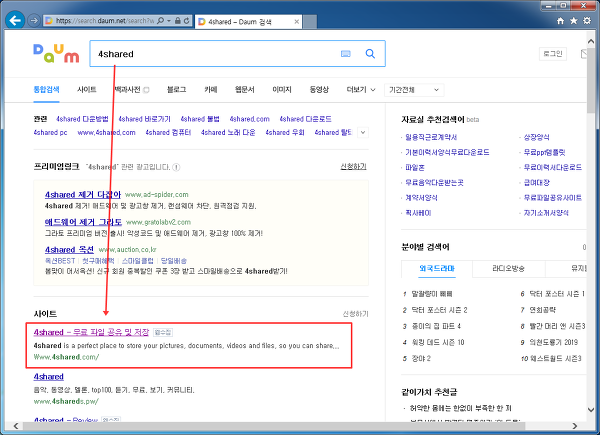The width and height of the screenshot is (600, 435).
Task: Click ranked item 의천도룡기 2019
Action: [553, 342]
